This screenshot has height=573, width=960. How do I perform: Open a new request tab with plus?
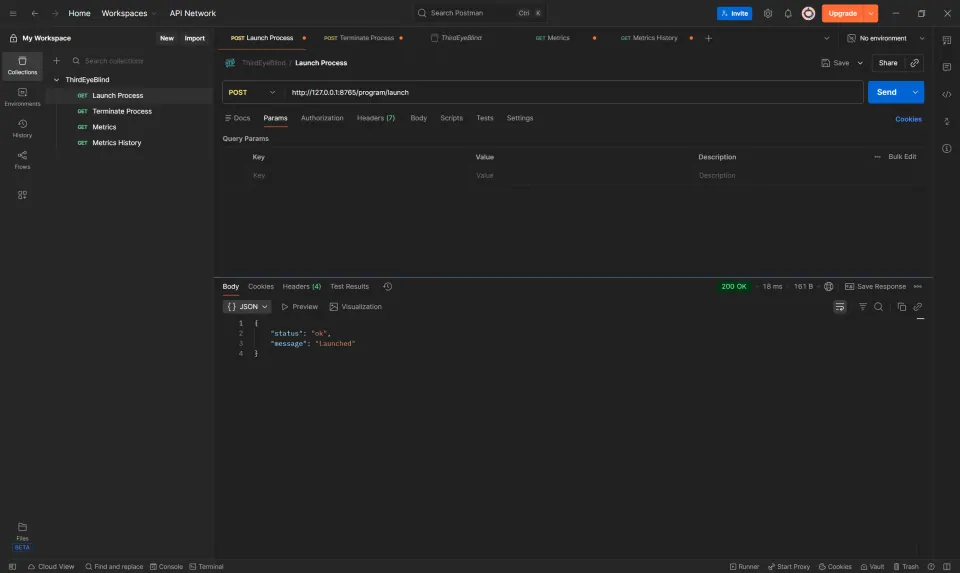[708, 38]
